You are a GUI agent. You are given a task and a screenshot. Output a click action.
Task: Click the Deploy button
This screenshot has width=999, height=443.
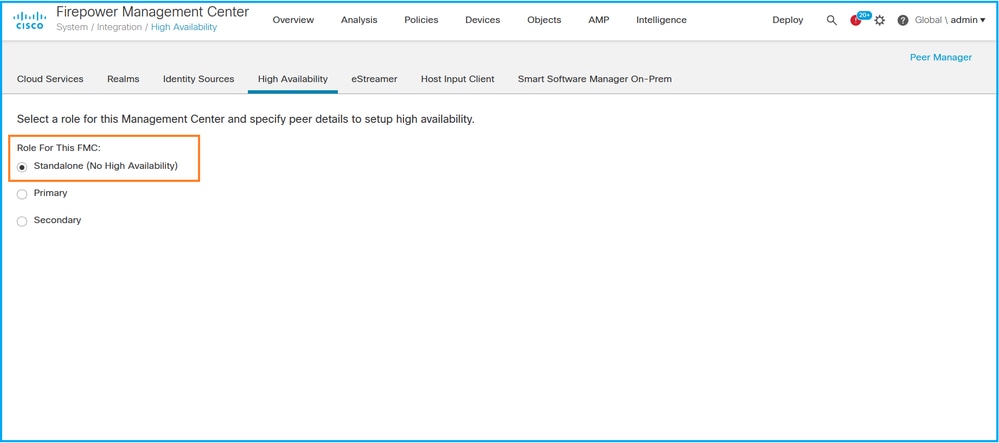click(787, 20)
